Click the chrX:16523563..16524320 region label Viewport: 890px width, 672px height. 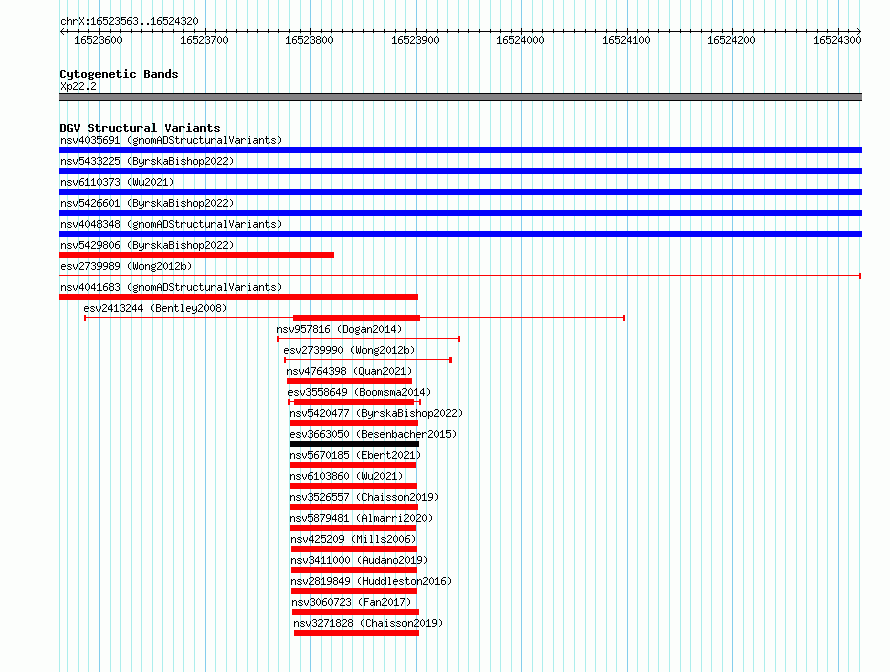[129, 21]
